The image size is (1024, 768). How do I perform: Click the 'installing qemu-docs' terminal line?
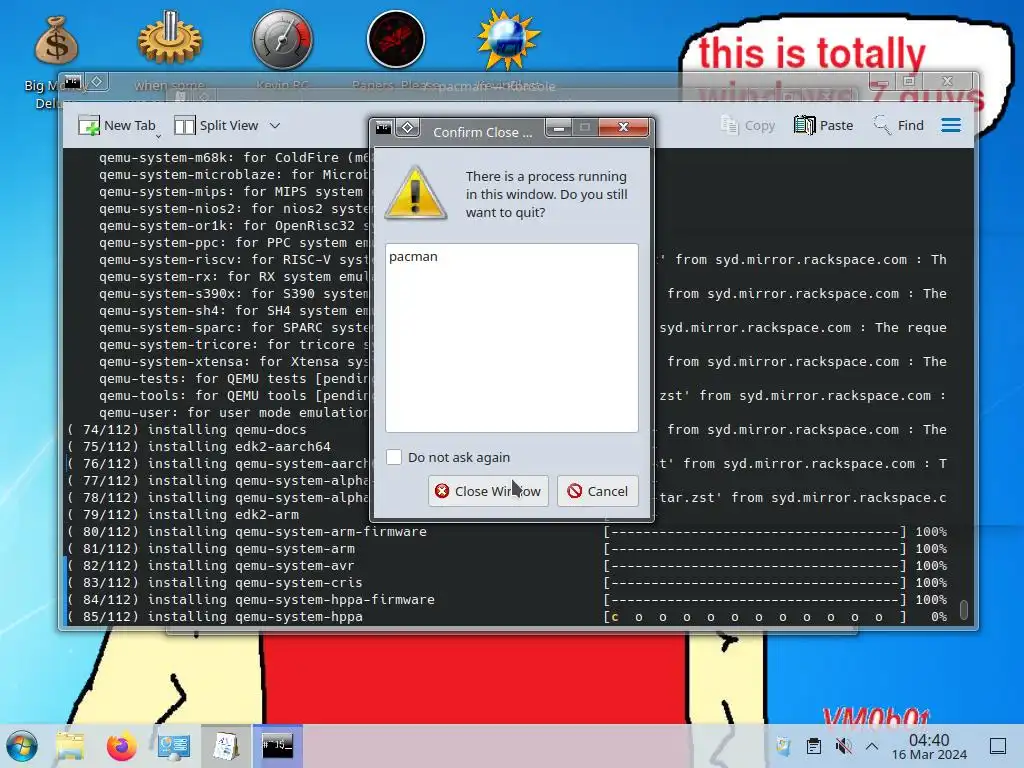(x=227, y=430)
